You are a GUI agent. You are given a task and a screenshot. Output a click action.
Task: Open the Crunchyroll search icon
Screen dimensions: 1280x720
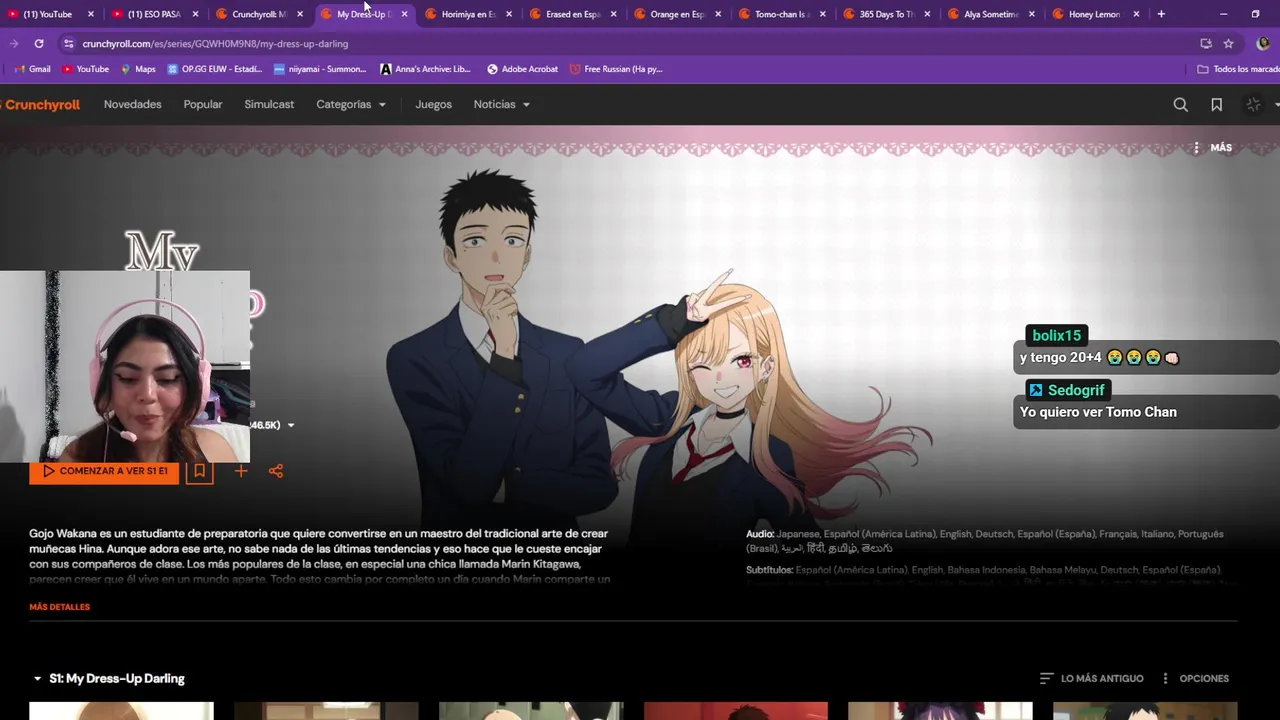click(x=1180, y=104)
